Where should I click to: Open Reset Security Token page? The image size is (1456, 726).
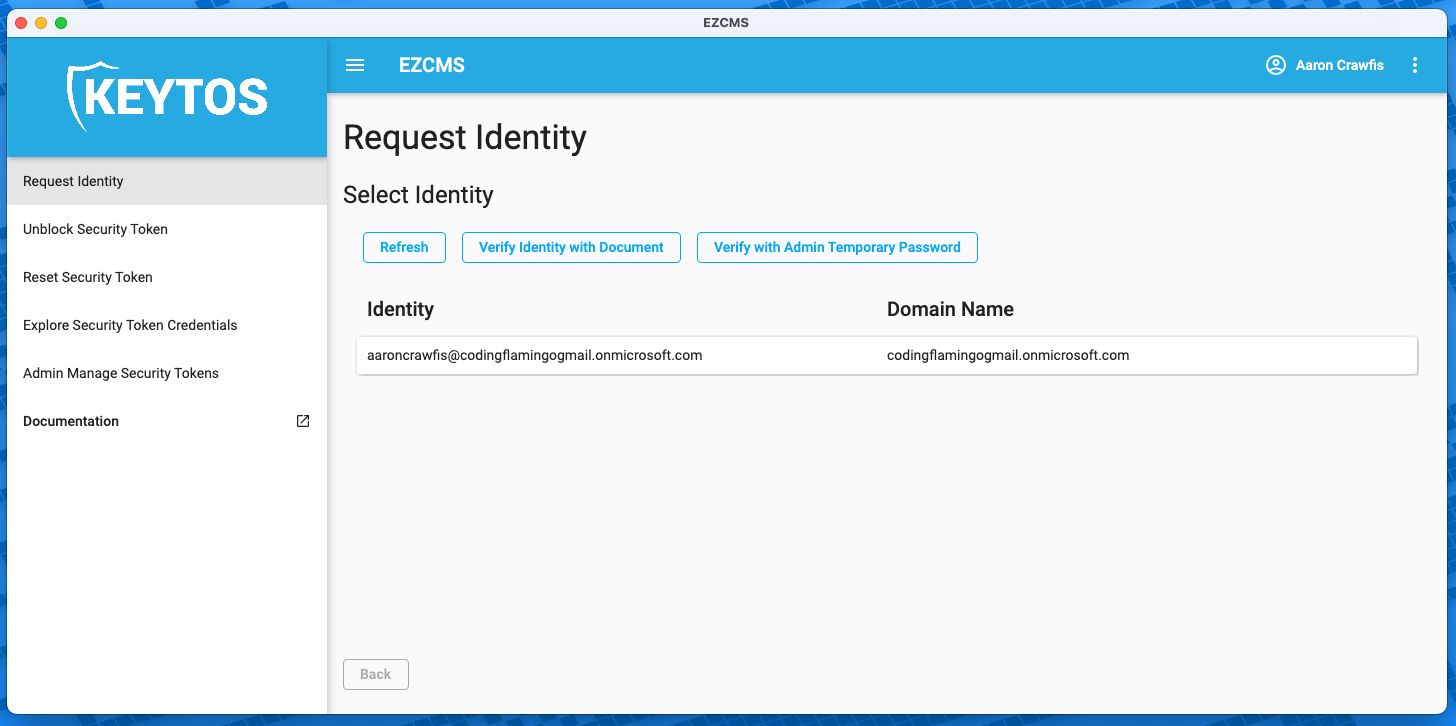pyautogui.click(x=87, y=277)
